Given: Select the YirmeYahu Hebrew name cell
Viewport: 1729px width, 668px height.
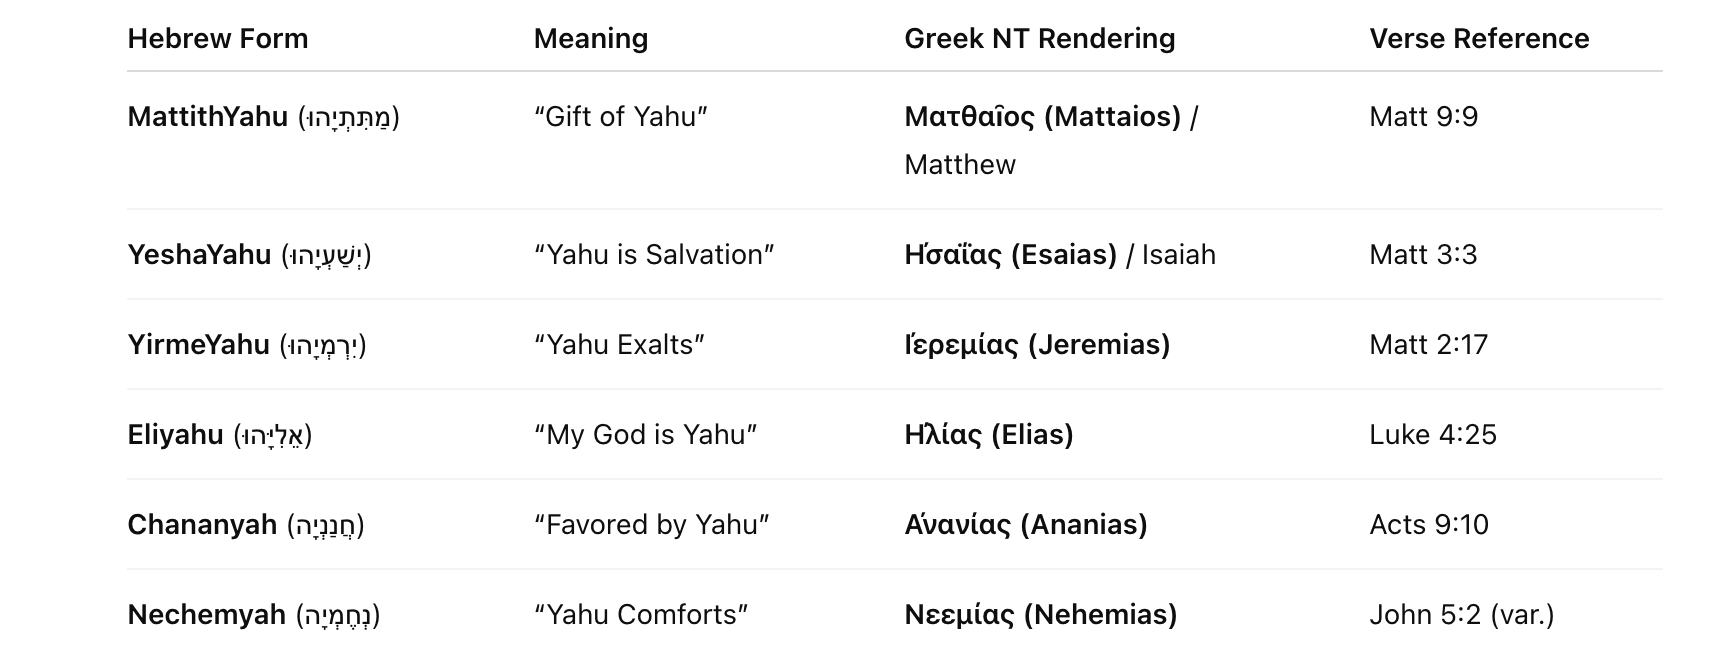Looking at the screenshot, I should coord(247,345).
